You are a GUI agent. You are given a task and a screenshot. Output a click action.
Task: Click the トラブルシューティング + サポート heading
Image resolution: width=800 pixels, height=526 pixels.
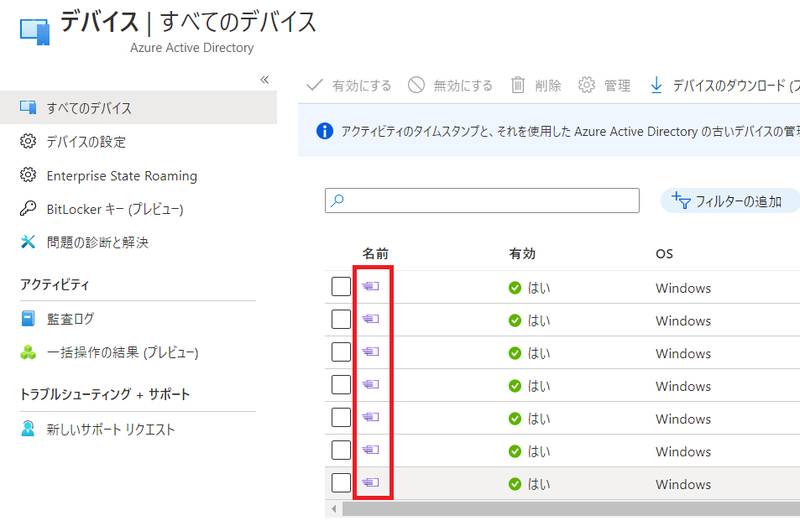click(105, 394)
